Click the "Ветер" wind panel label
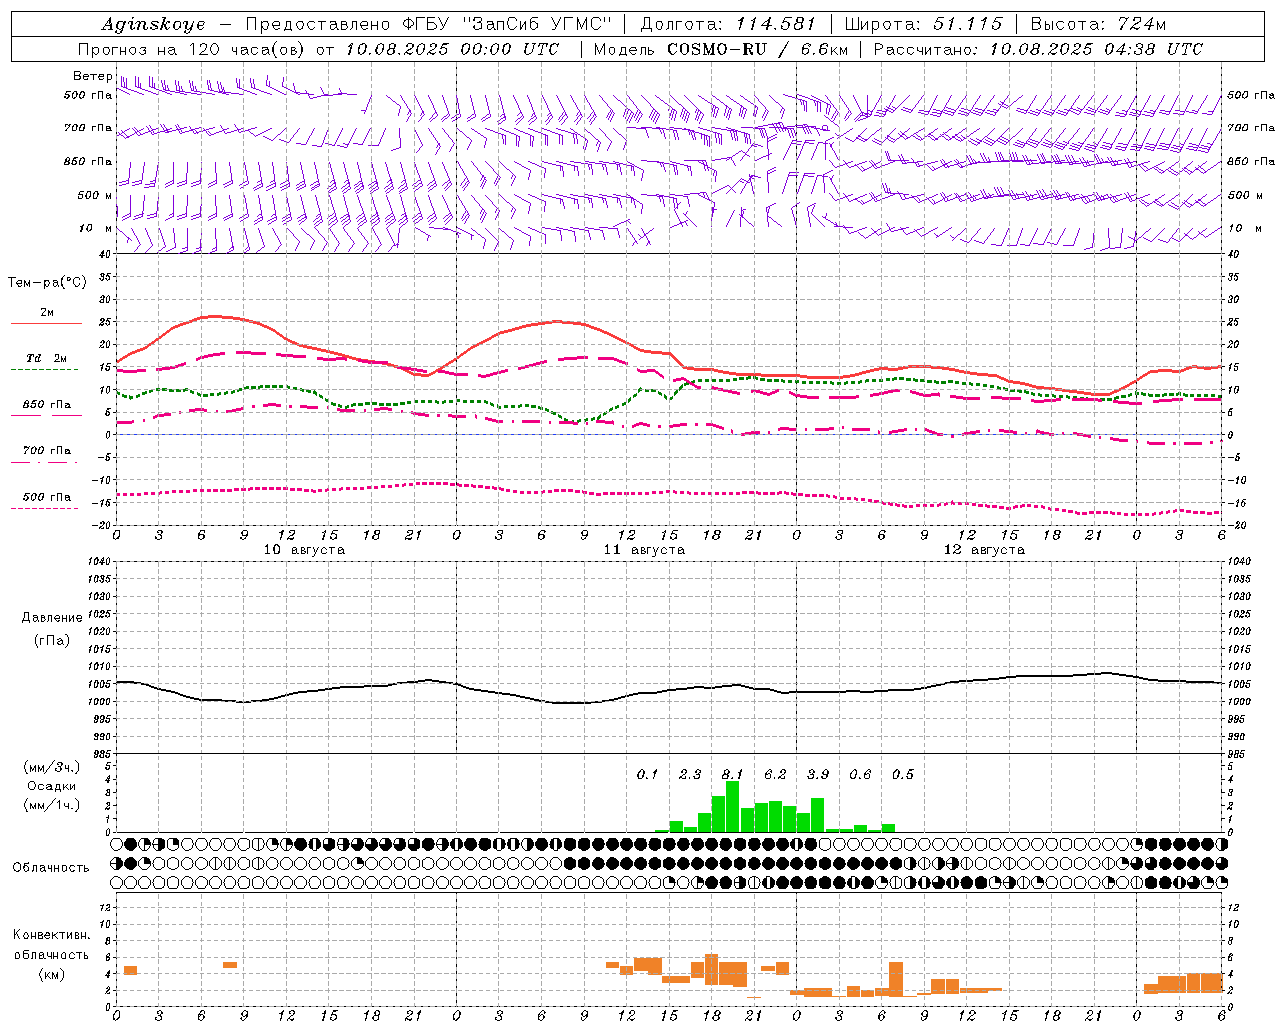 tap(92, 76)
